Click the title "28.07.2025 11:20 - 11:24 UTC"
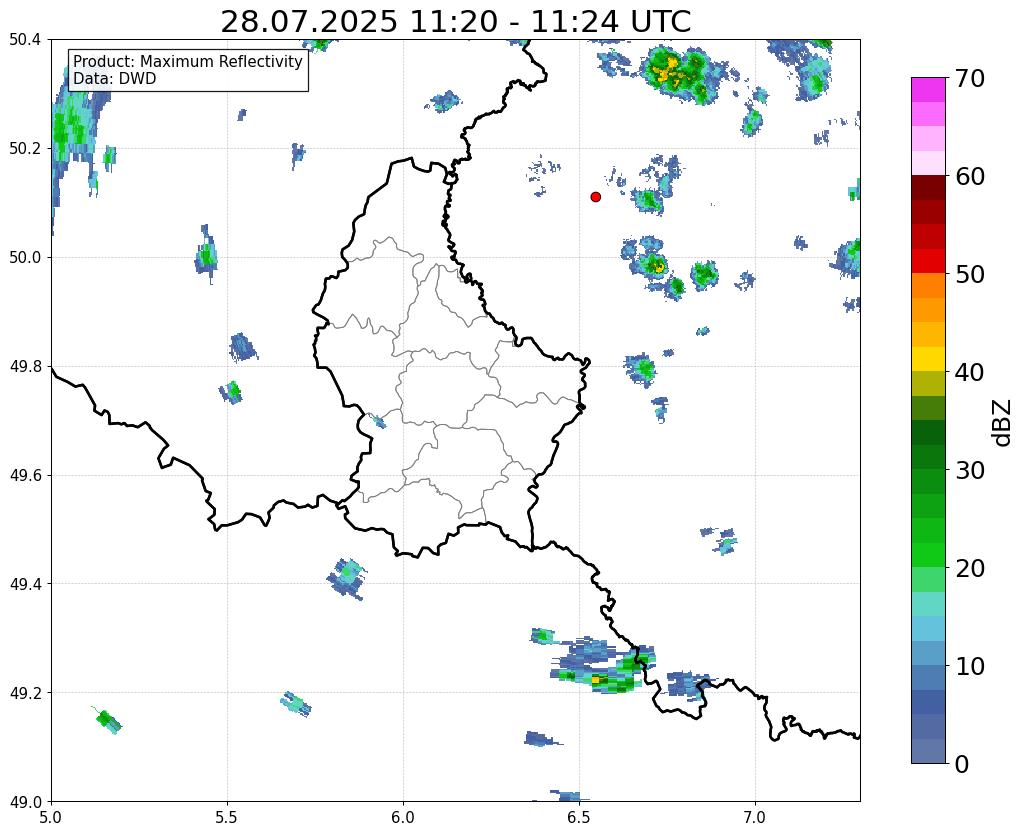The height and width of the screenshot is (834, 1023). [x=455, y=22]
